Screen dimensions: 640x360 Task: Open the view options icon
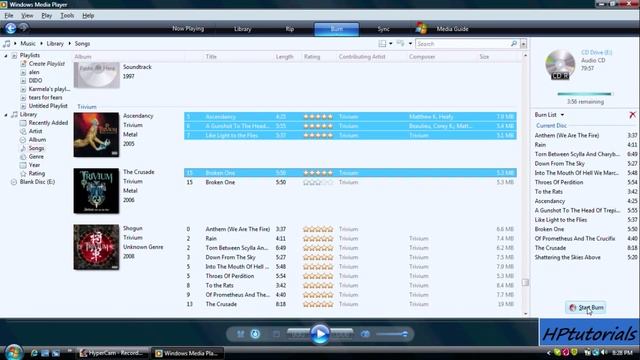tap(401, 43)
